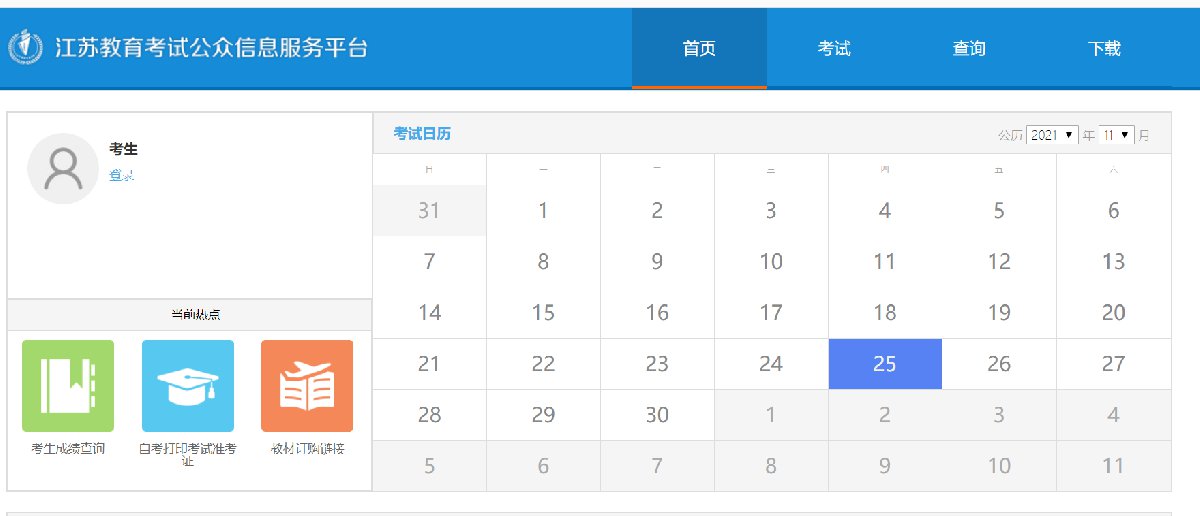Click the 登录 login link under 考生
1200x516 pixels.
pyautogui.click(x=122, y=176)
